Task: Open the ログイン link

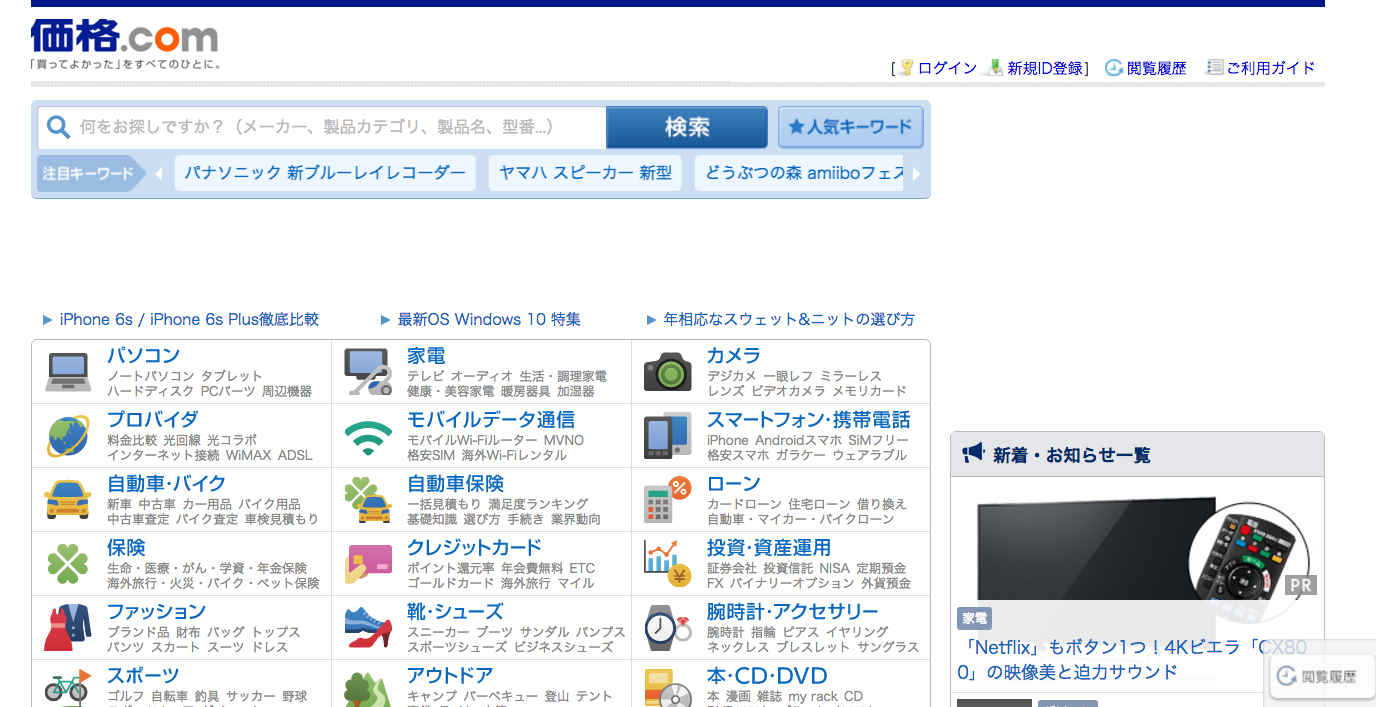Action: tap(947, 68)
